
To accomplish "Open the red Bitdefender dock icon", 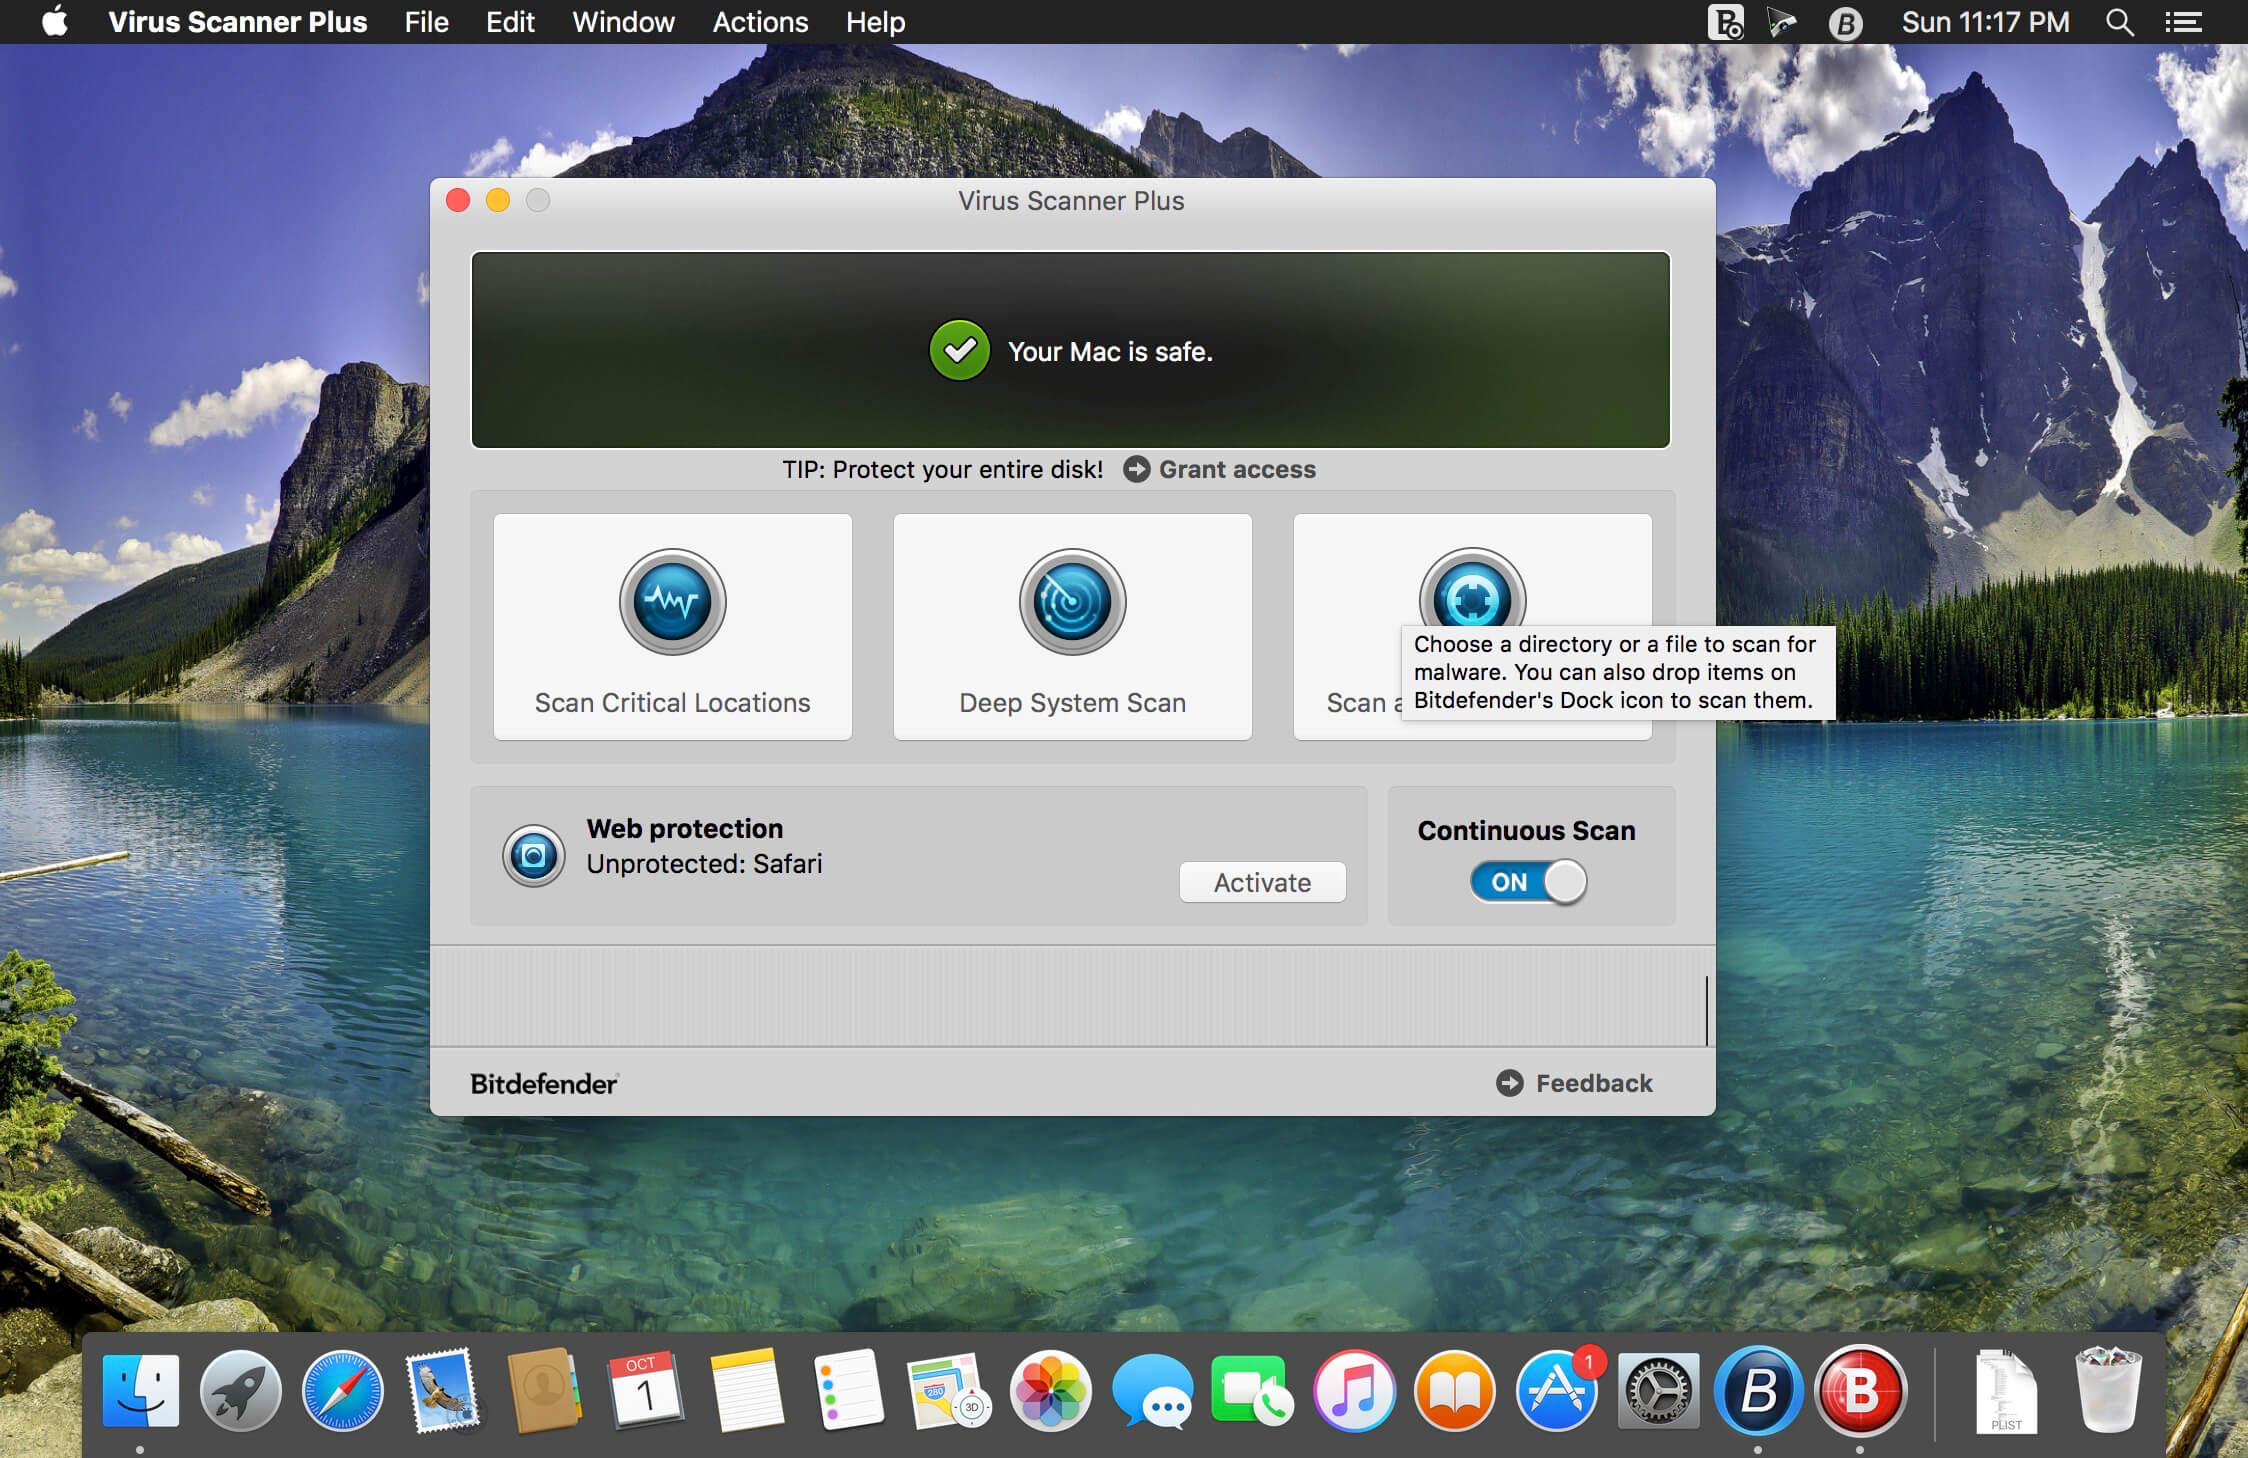I will (x=1860, y=1390).
